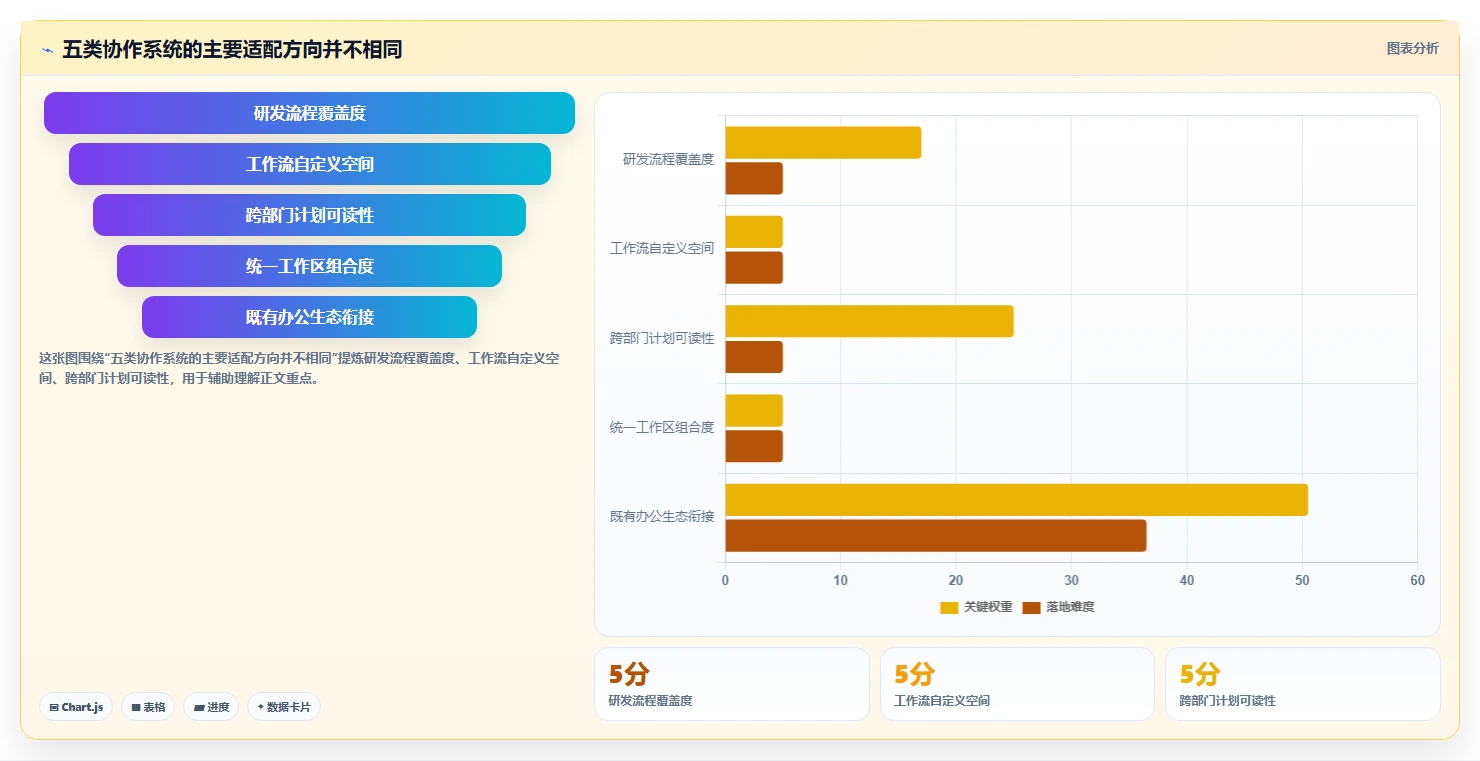The width and height of the screenshot is (1480, 761).
Task: Click the x-axis tick value 50
Action: [1302, 580]
